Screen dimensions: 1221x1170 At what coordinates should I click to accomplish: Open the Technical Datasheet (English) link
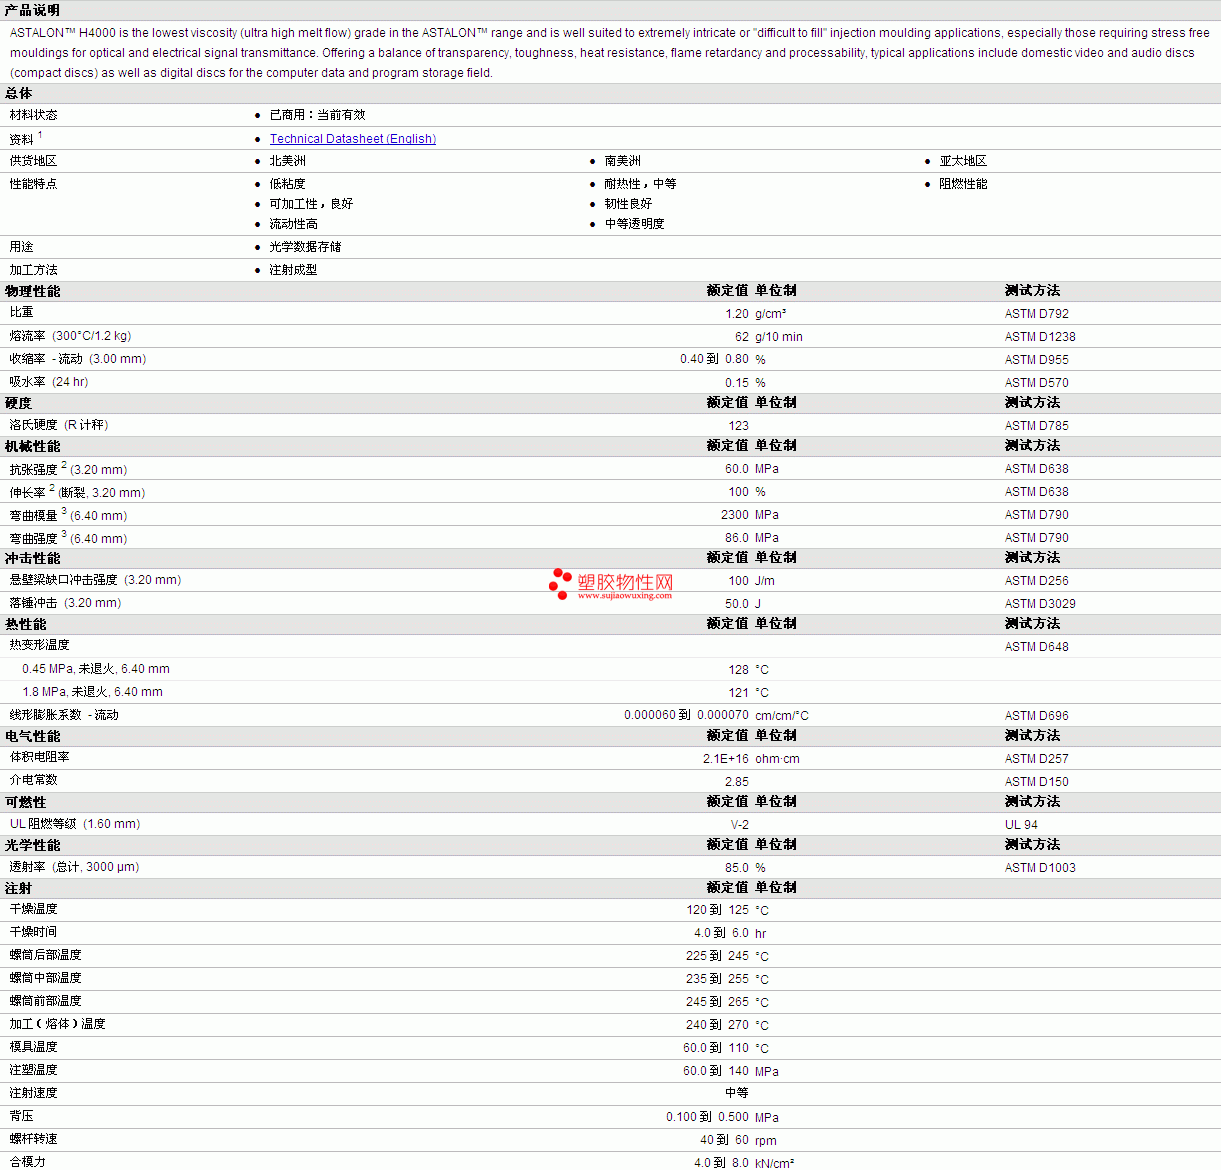352,139
